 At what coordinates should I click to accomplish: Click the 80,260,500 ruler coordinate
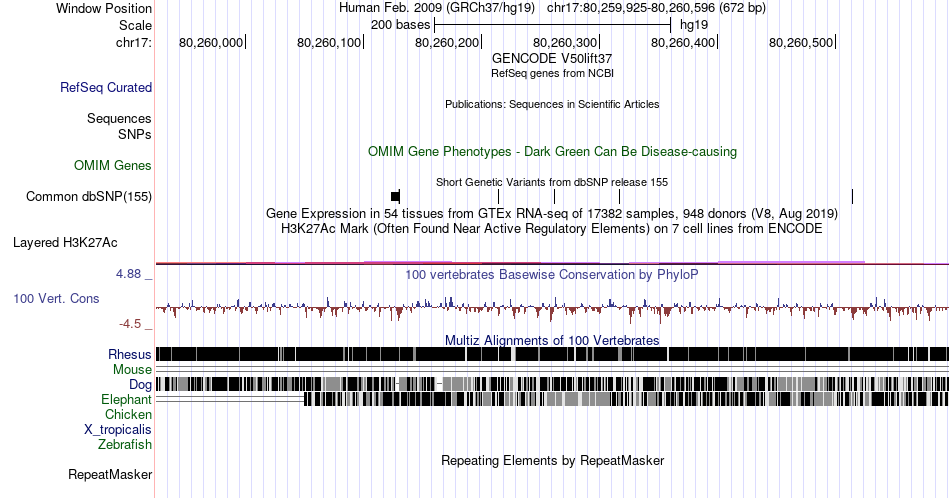(x=801, y=42)
